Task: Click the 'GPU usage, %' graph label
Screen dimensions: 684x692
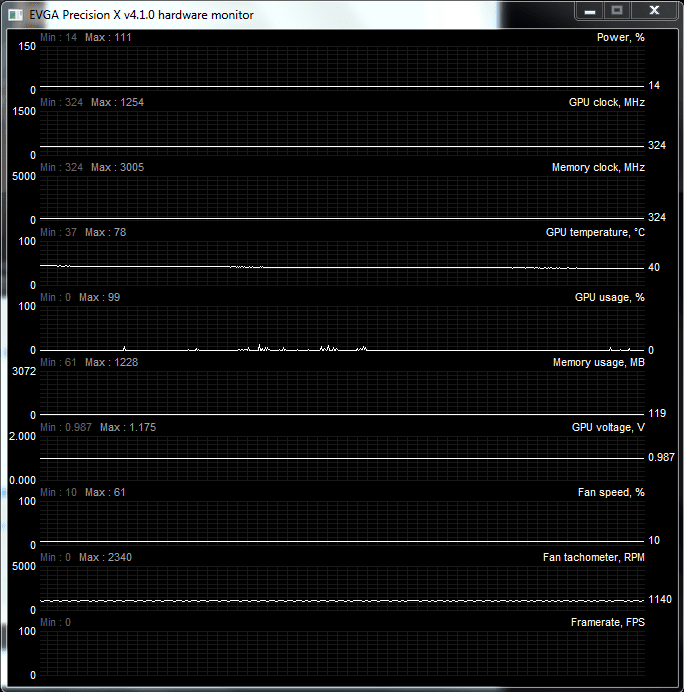Action: point(609,297)
